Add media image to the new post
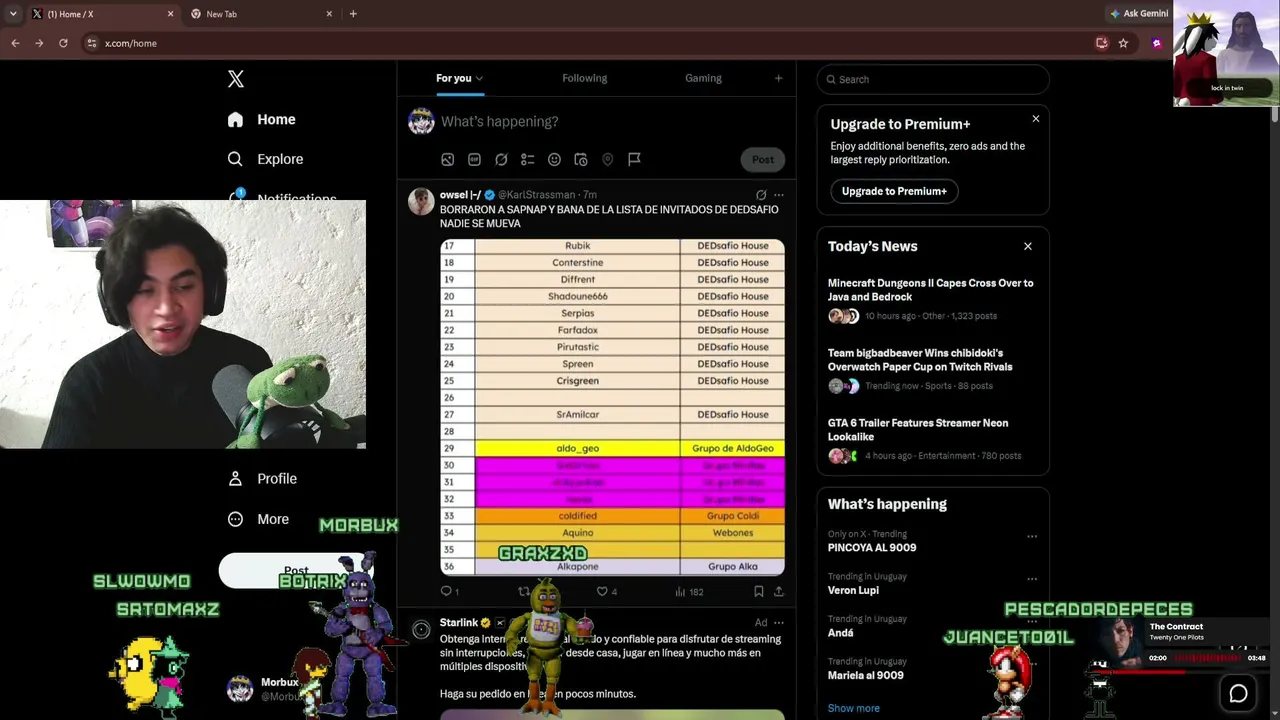1280x720 pixels. [x=448, y=159]
